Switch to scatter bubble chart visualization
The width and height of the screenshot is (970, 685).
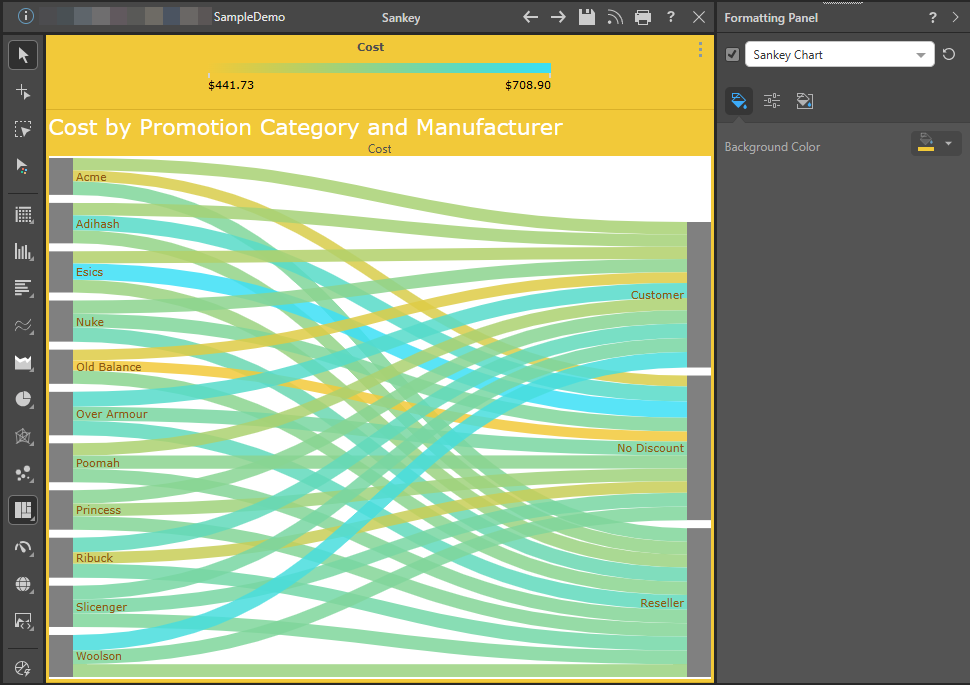coord(23,473)
